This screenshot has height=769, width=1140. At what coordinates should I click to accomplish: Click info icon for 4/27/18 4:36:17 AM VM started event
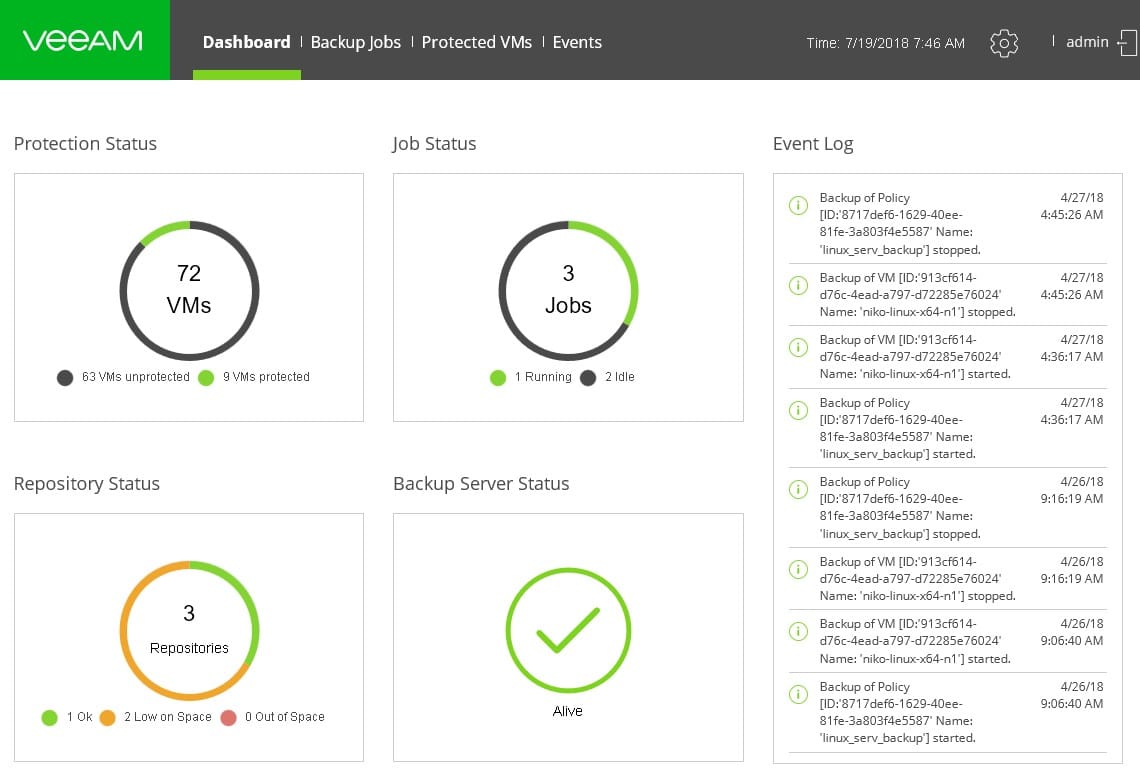(798, 347)
